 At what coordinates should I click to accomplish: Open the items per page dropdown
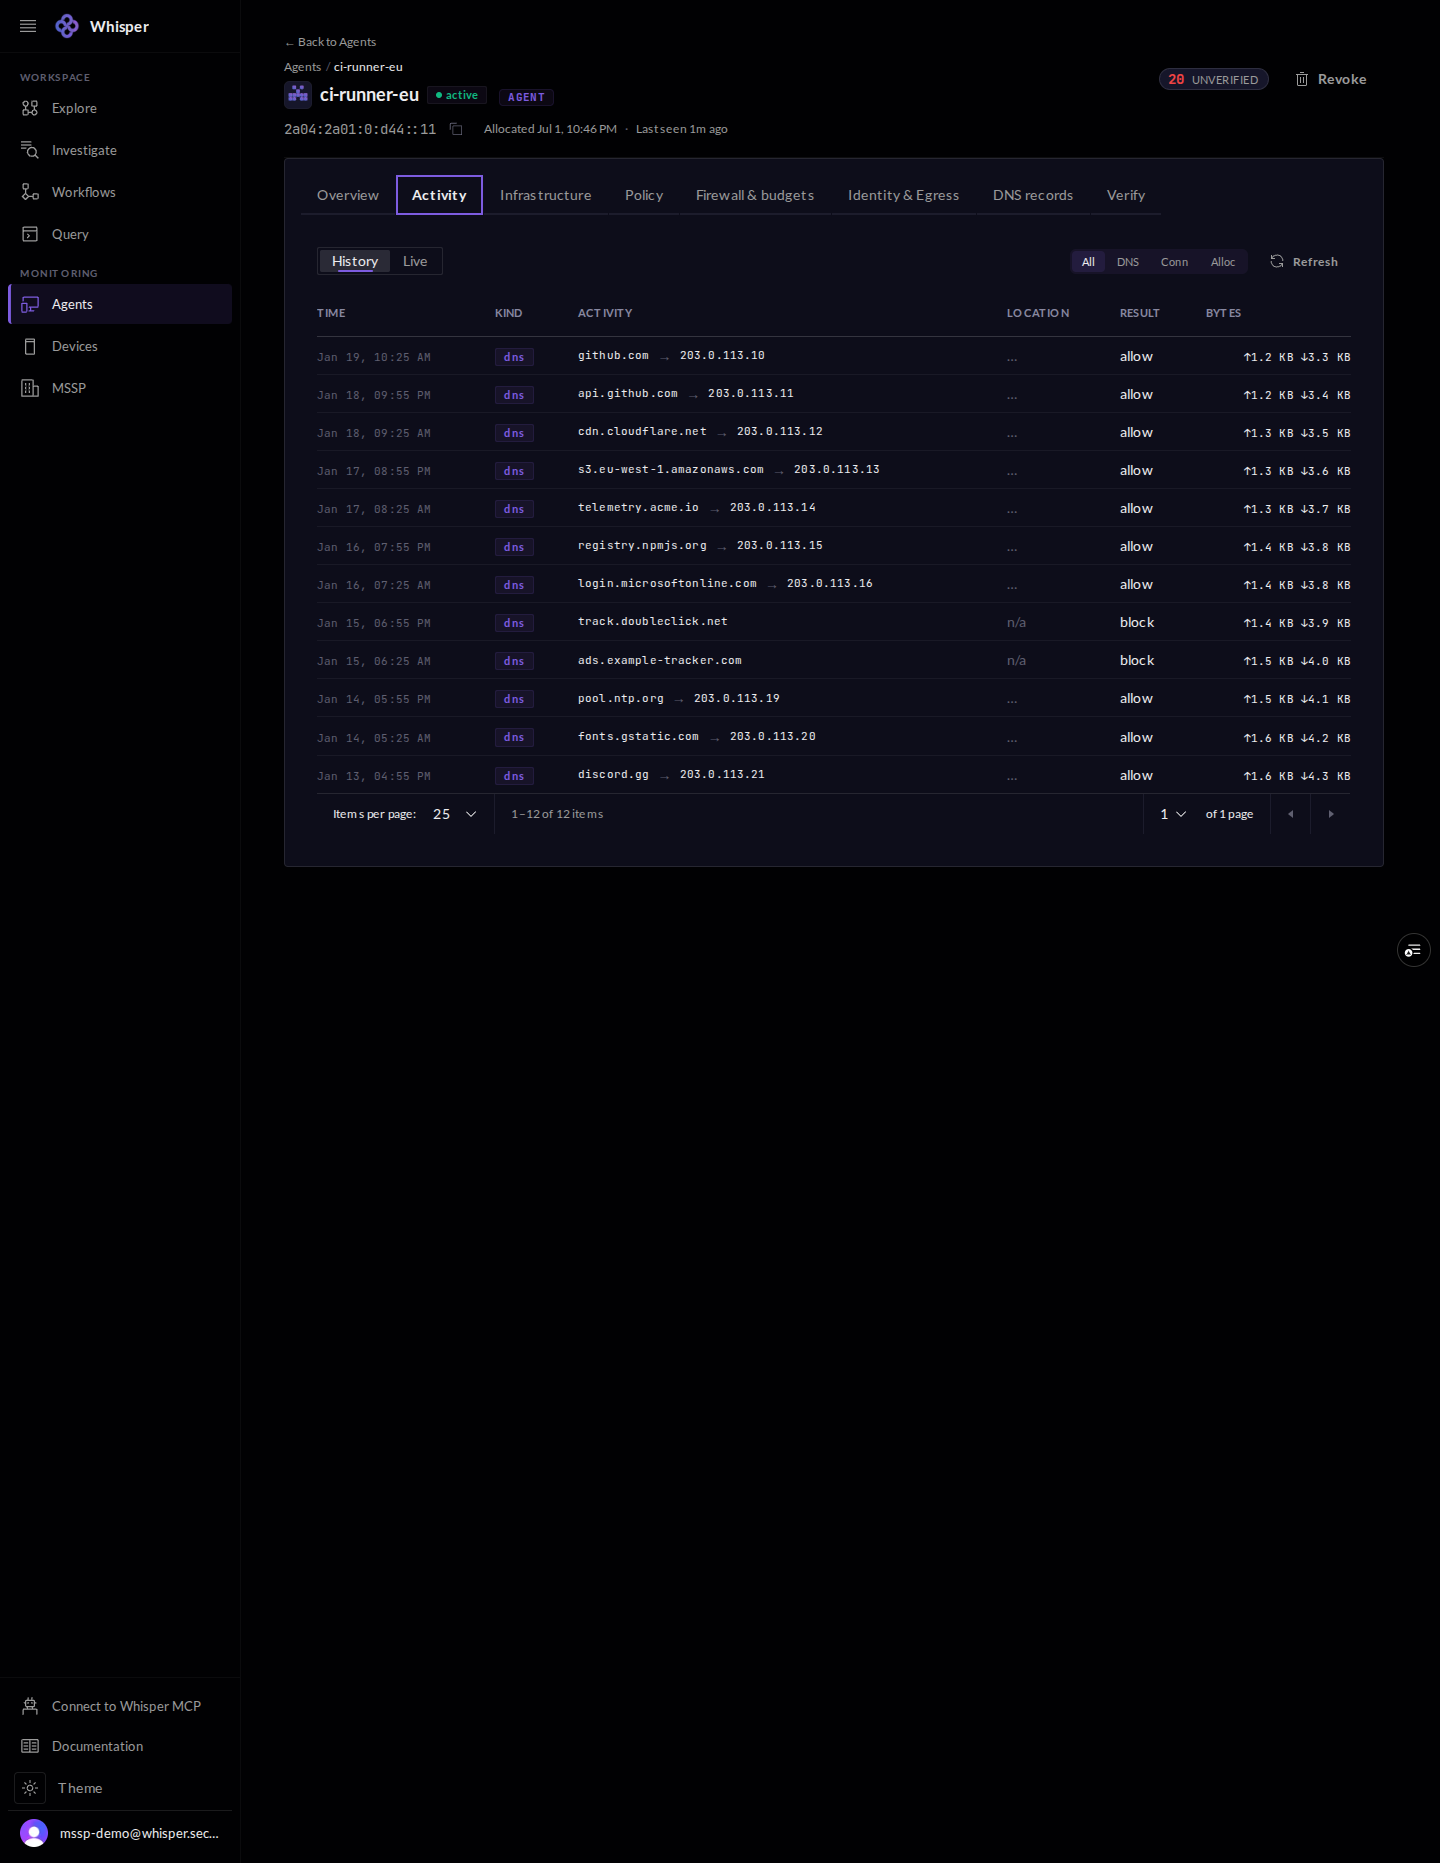pos(455,814)
